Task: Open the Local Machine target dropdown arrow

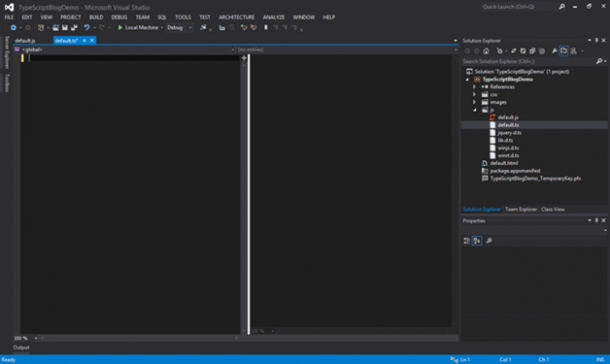Action: pos(162,28)
